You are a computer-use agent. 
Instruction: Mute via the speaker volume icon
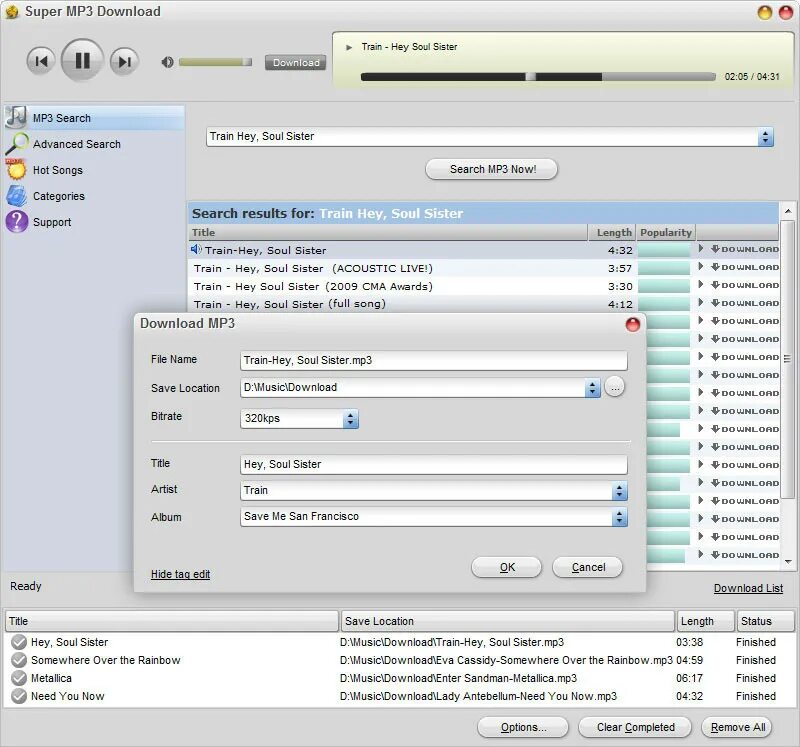pos(167,62)
